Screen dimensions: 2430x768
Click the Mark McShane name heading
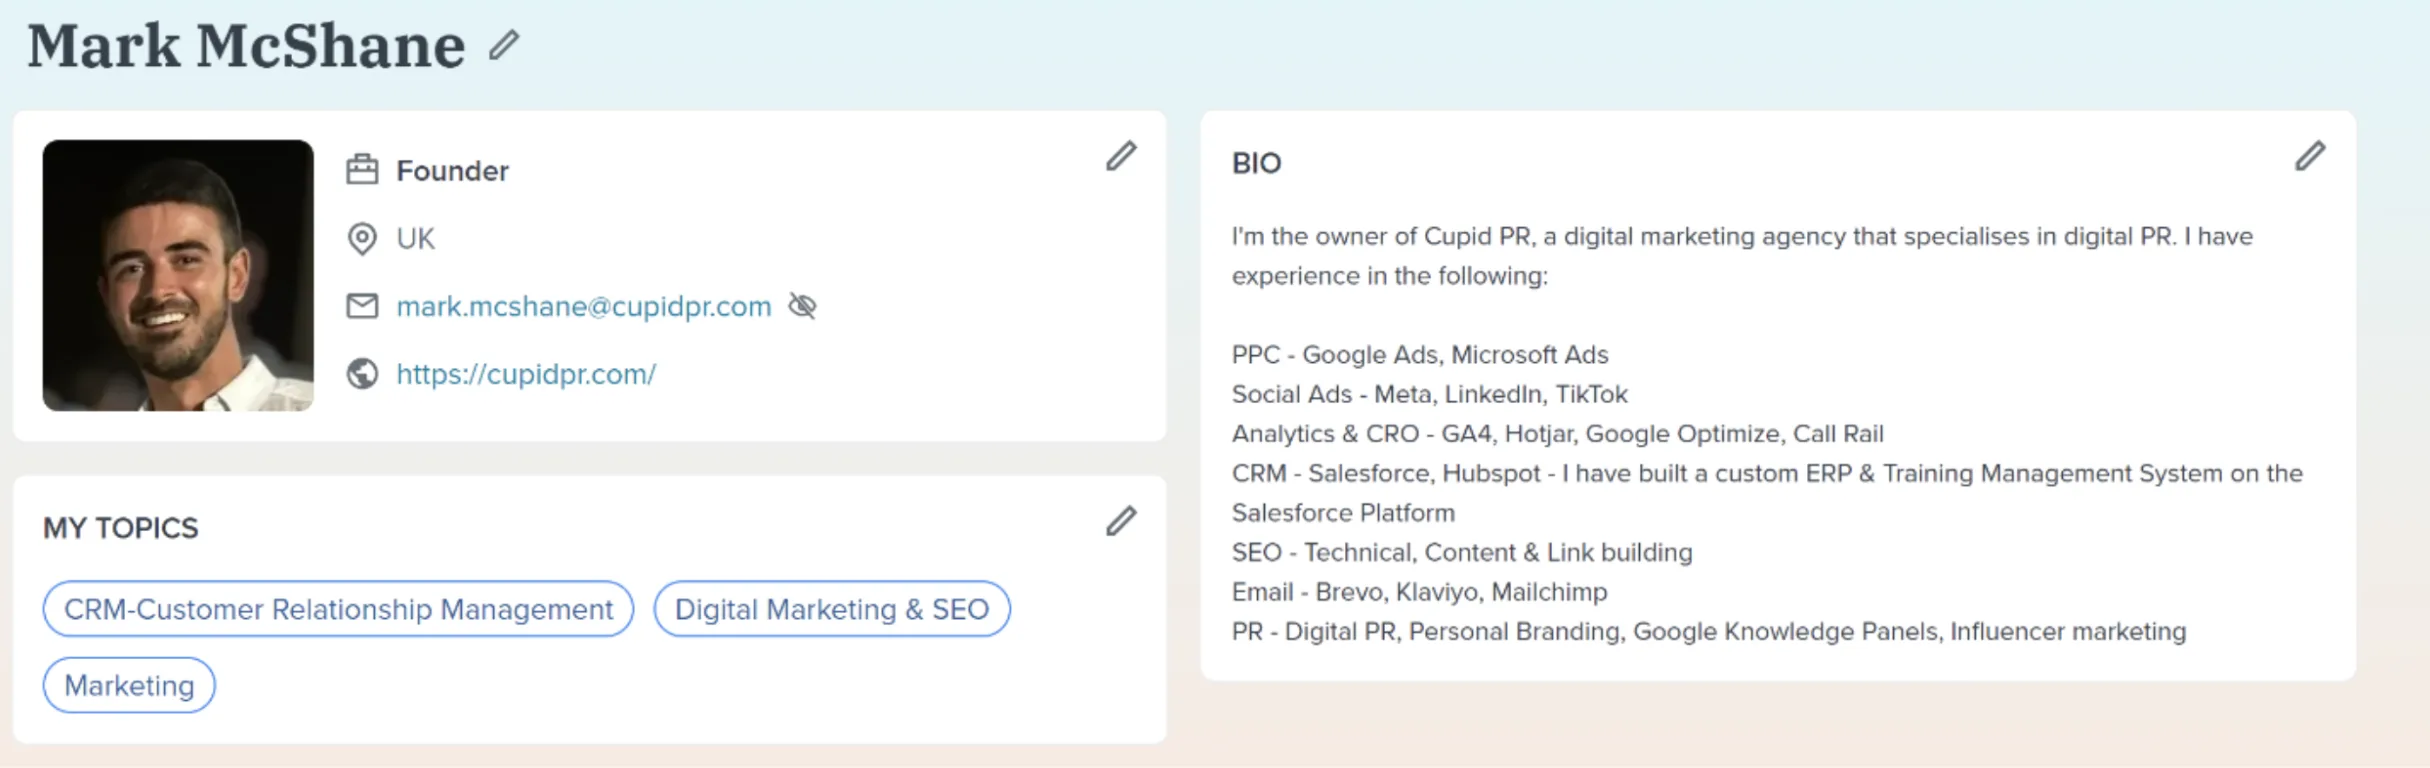(246, 46)
